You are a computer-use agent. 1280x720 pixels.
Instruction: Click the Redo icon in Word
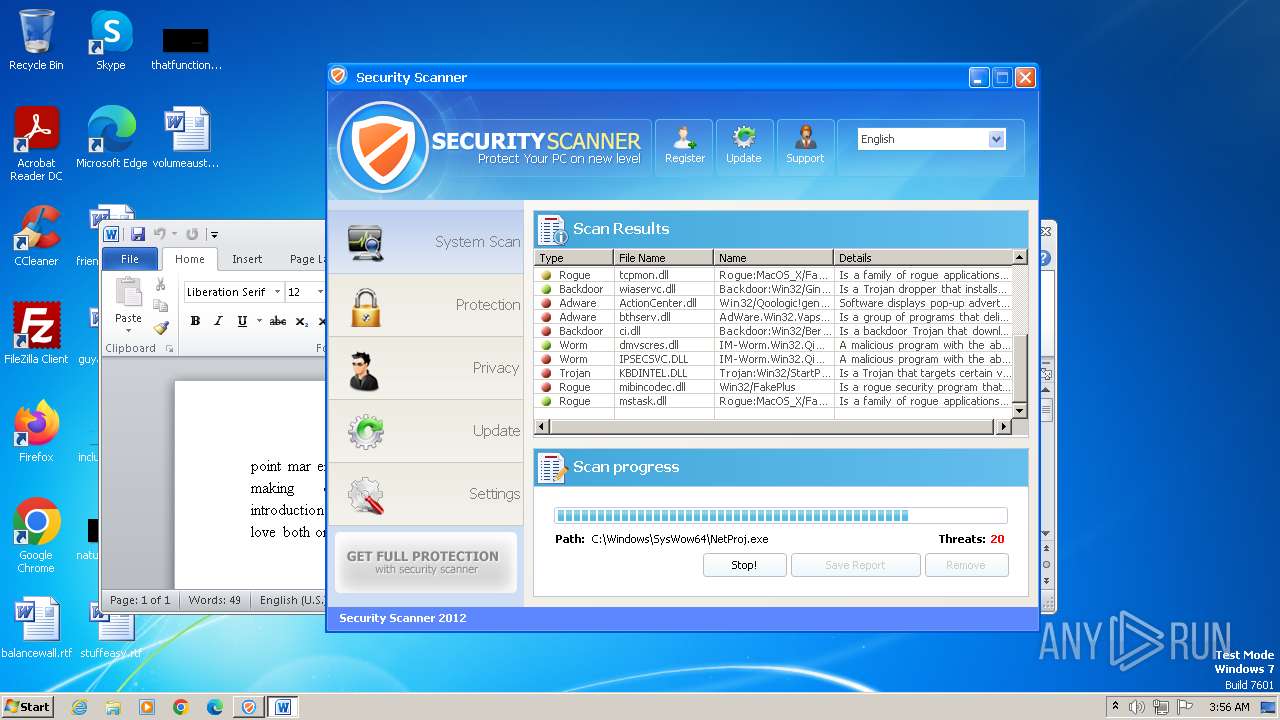191,234
